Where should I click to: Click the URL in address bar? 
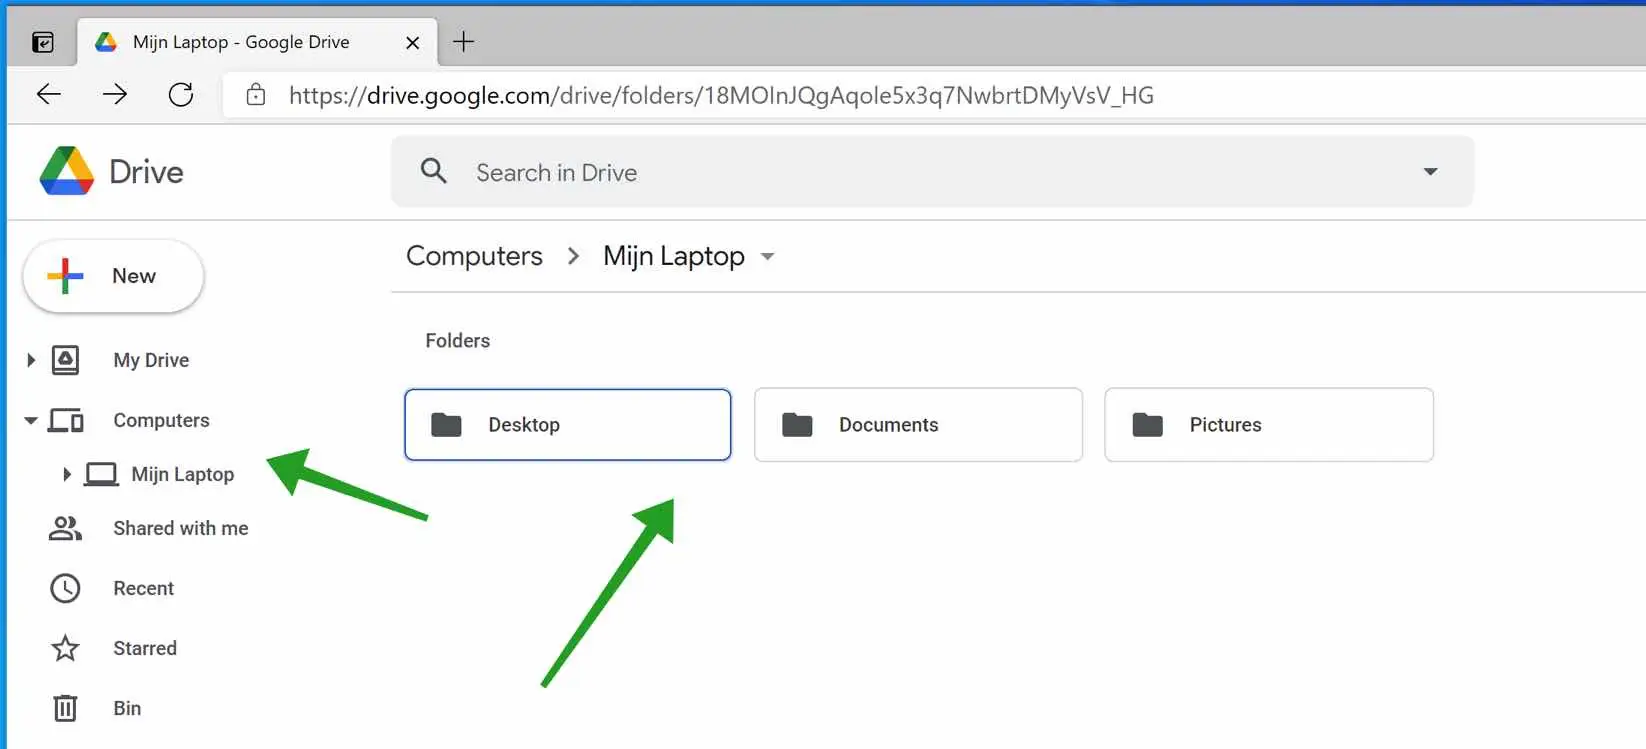coord(721,95)
